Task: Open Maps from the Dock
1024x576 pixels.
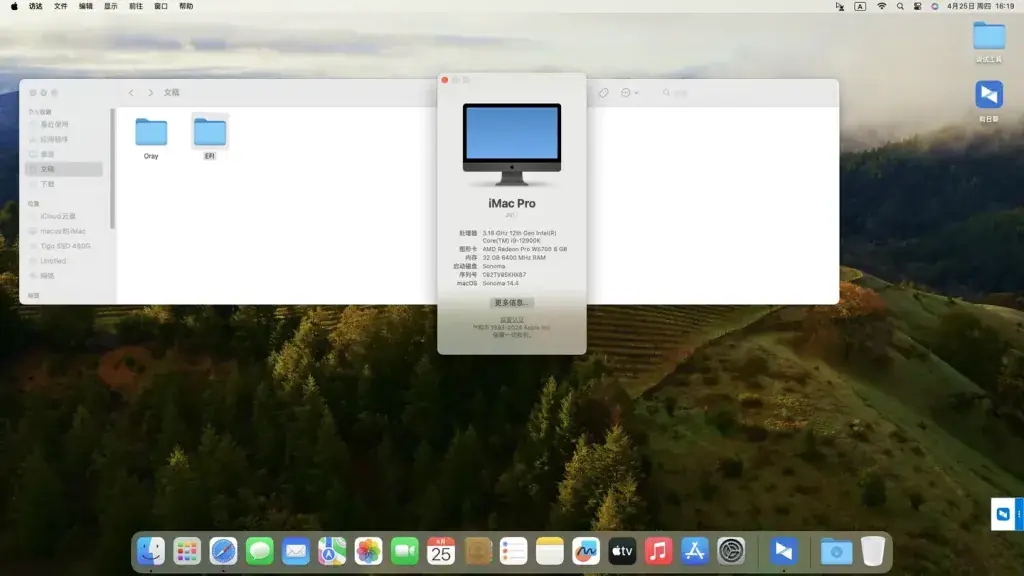Action: (332, 551)
